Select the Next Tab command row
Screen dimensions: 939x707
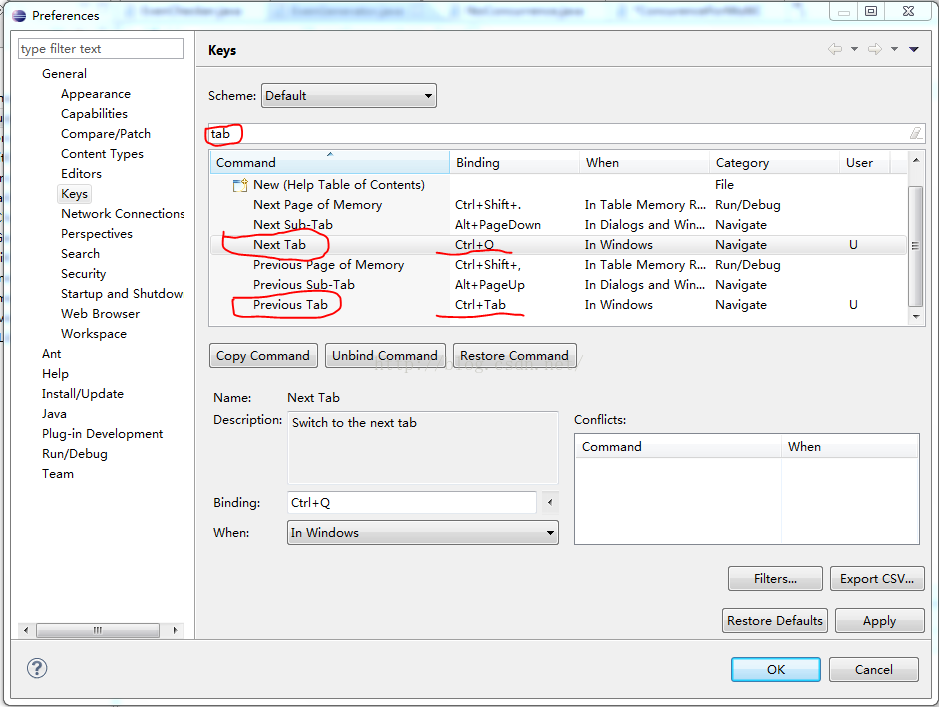(x=558, y=245)
